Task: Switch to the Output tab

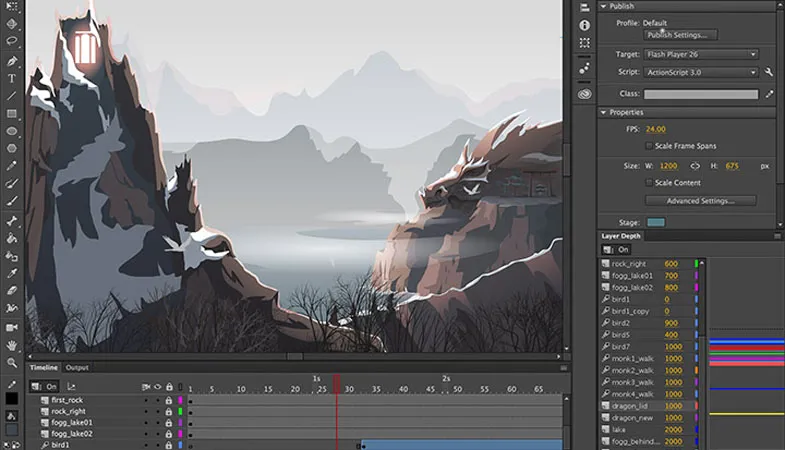Action: [x=77, y=368]
